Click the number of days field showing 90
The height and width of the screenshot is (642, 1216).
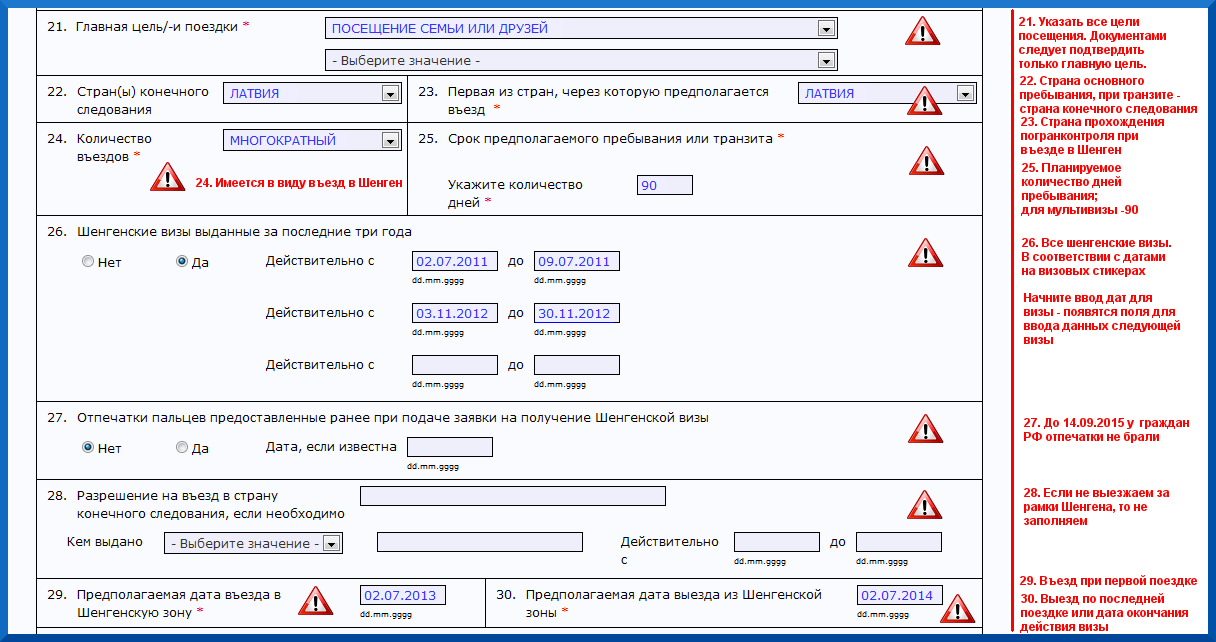point(664,185)
